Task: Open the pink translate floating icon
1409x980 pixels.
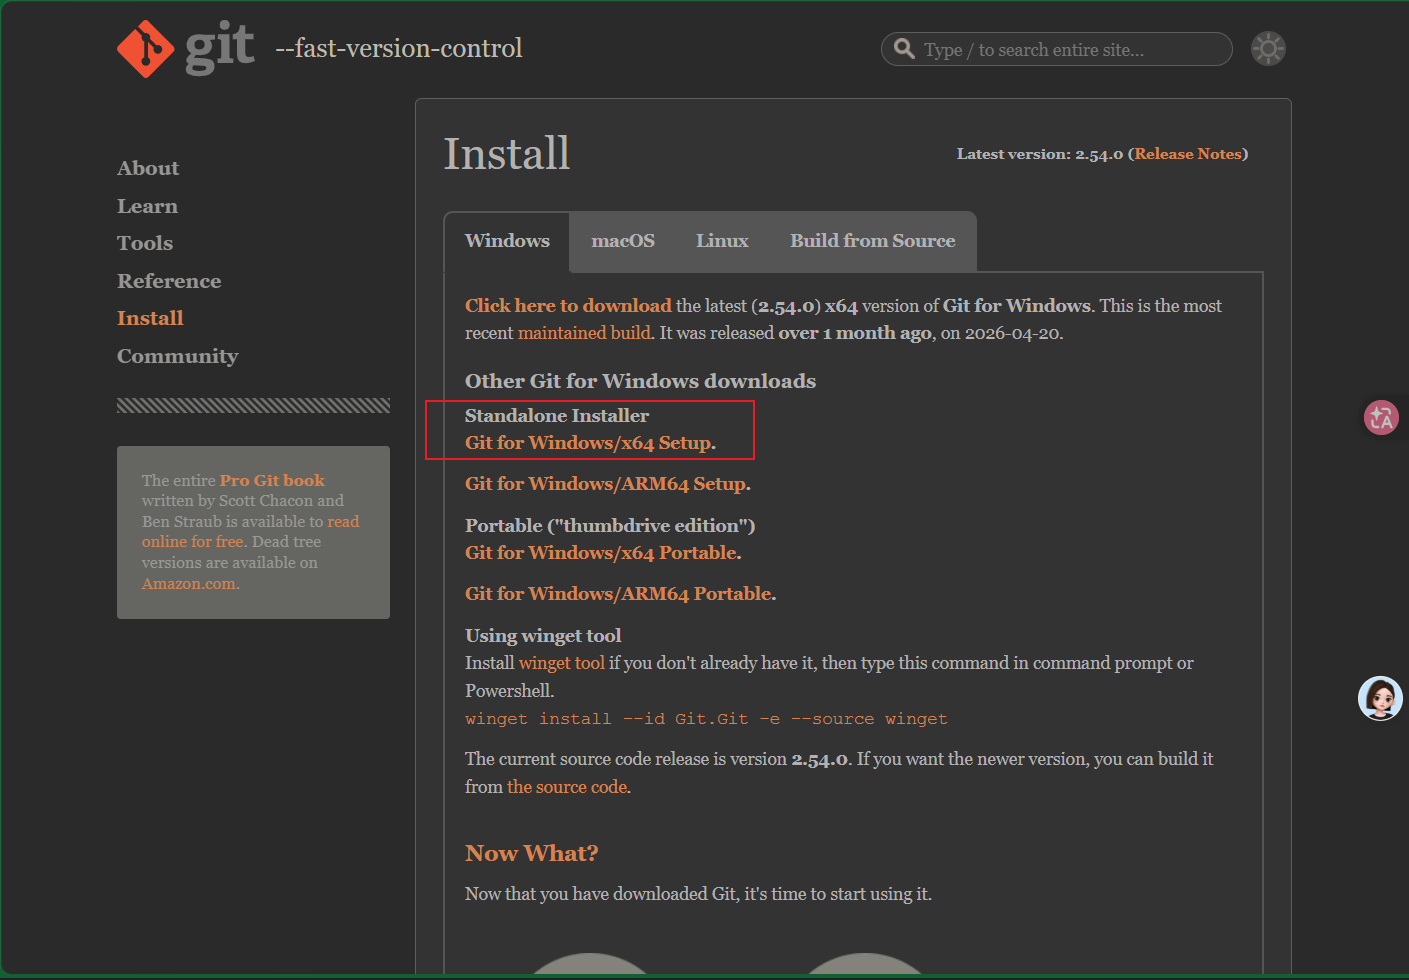Action: (1381, 417)
